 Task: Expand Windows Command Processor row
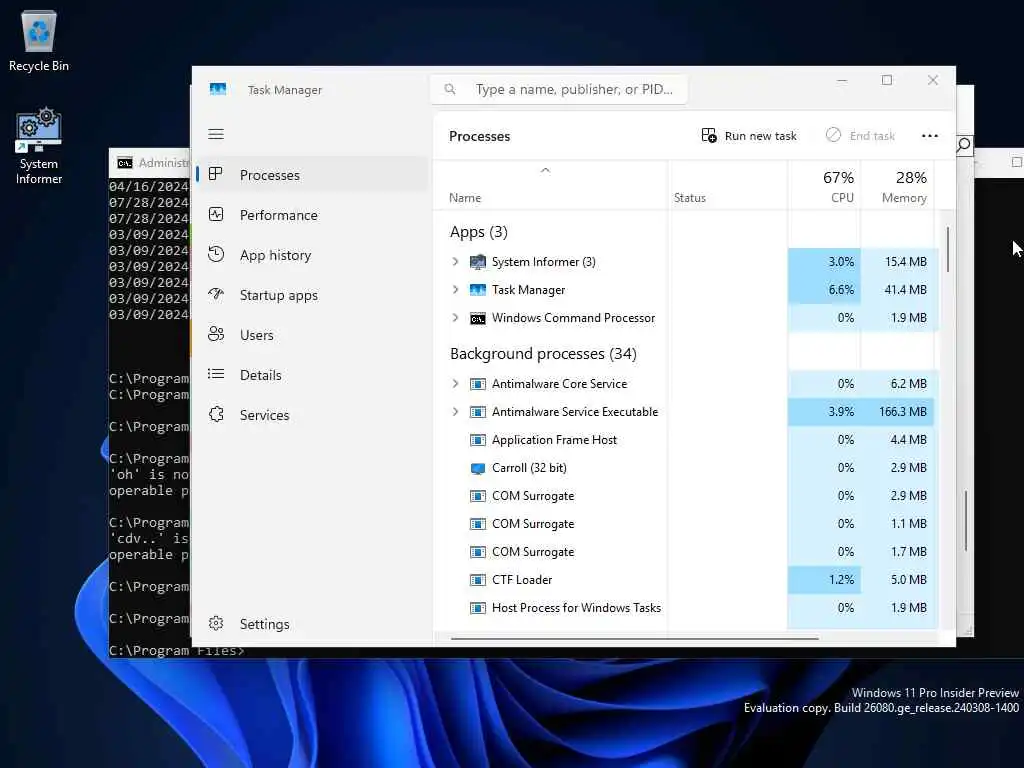pyautogui.click(x=455, y=317)
